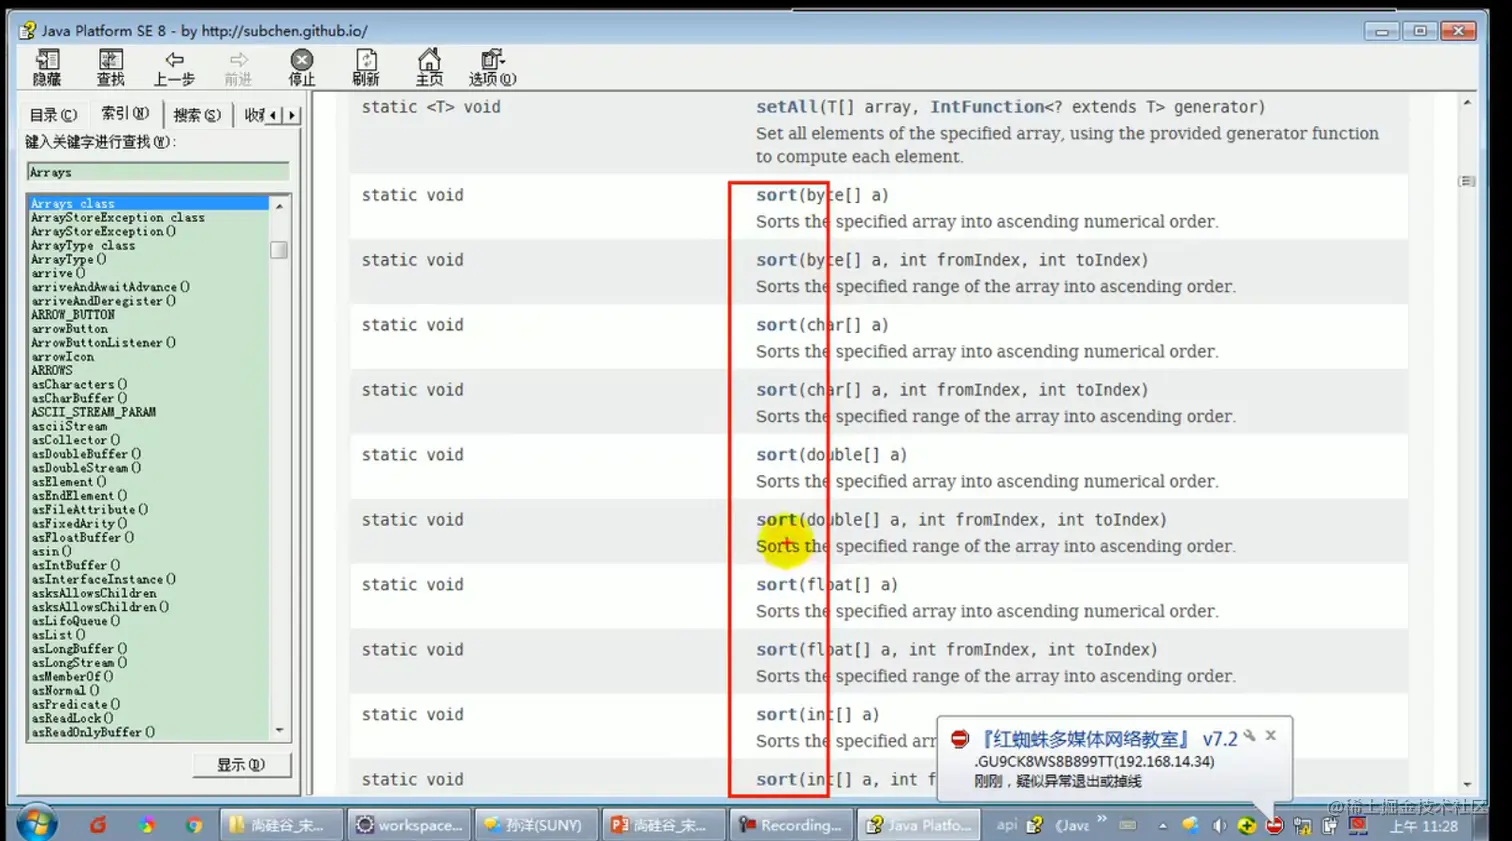1512x841 pixels.
Task: Show hidden tray icons arrow
Action: click(x=1162, y=826)
